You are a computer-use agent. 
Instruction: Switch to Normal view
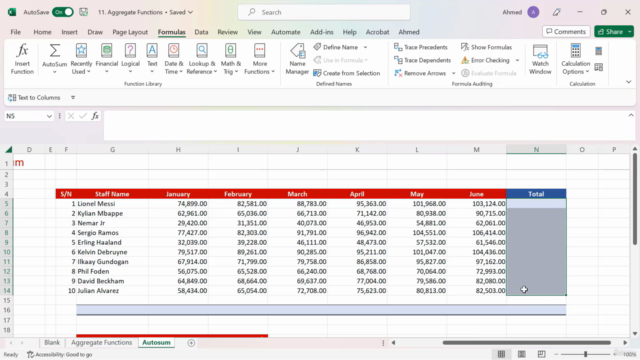pos(501,354)
